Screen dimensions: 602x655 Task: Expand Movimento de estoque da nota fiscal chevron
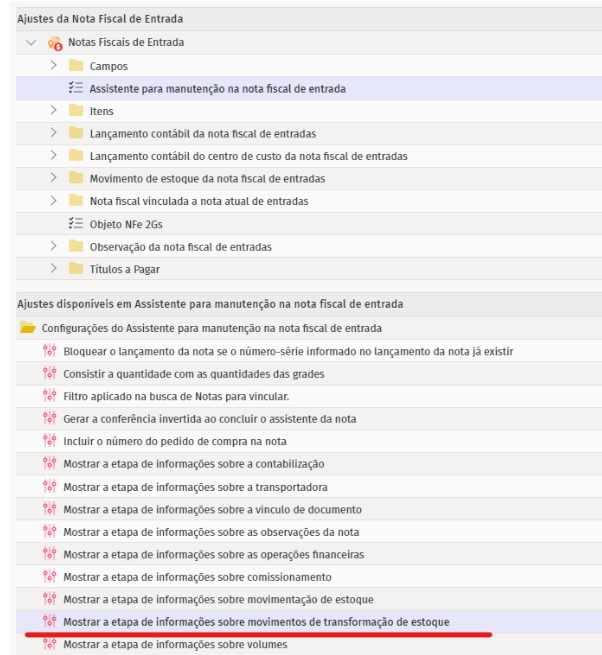[x=54, y=179]
